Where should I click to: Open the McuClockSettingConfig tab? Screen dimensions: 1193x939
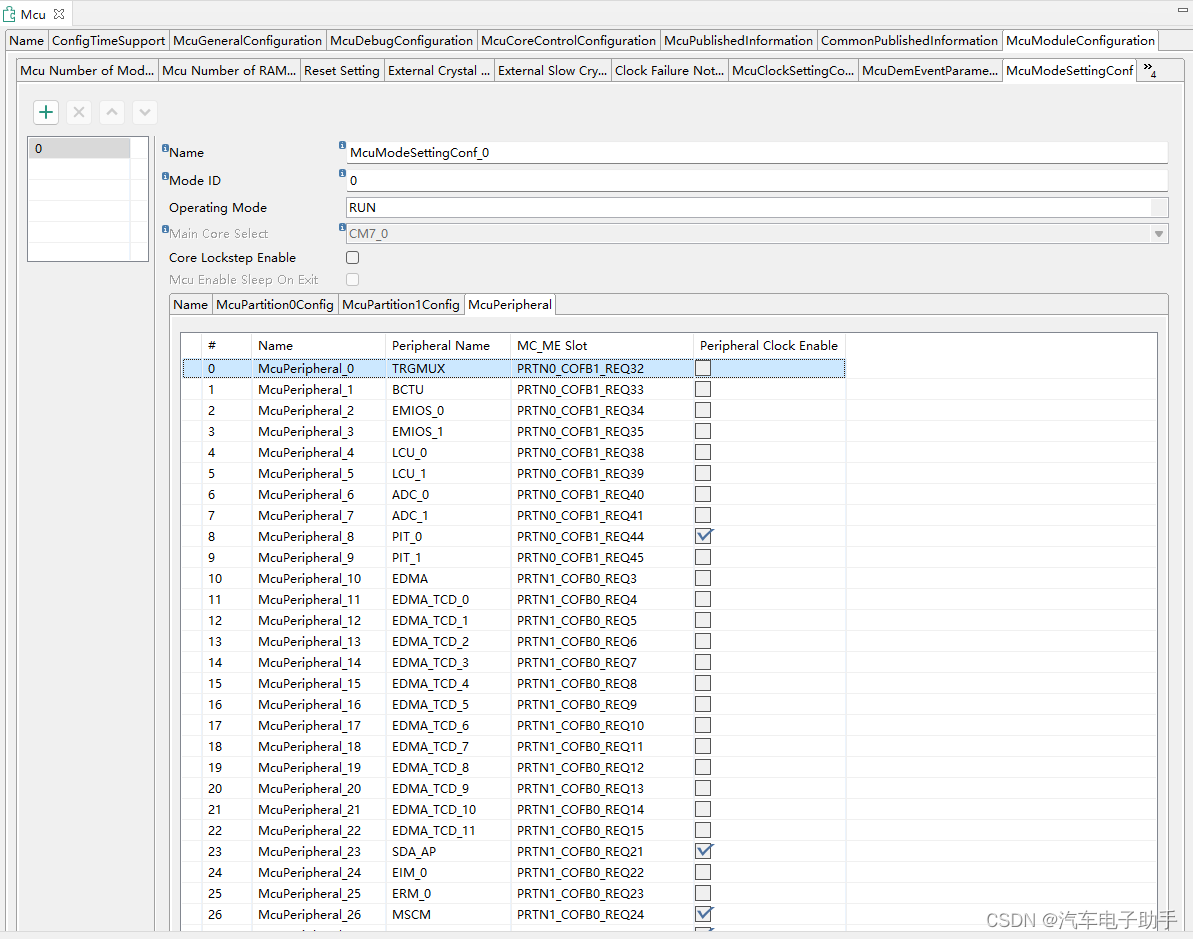click(793, 70)
